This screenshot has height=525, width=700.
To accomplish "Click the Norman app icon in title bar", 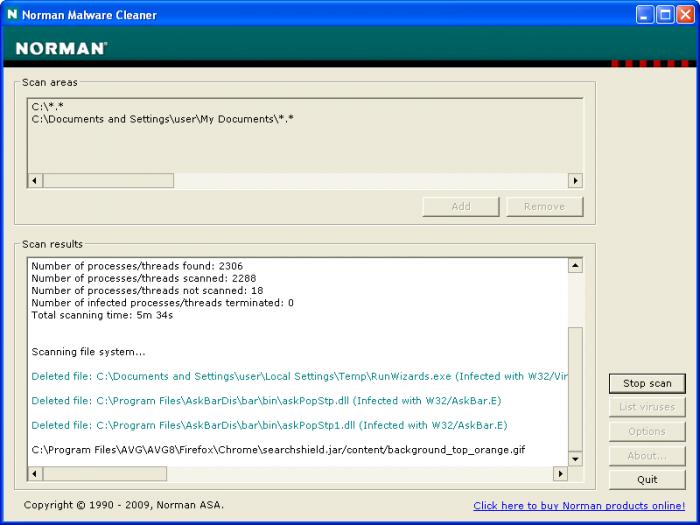I will point(12,15).
